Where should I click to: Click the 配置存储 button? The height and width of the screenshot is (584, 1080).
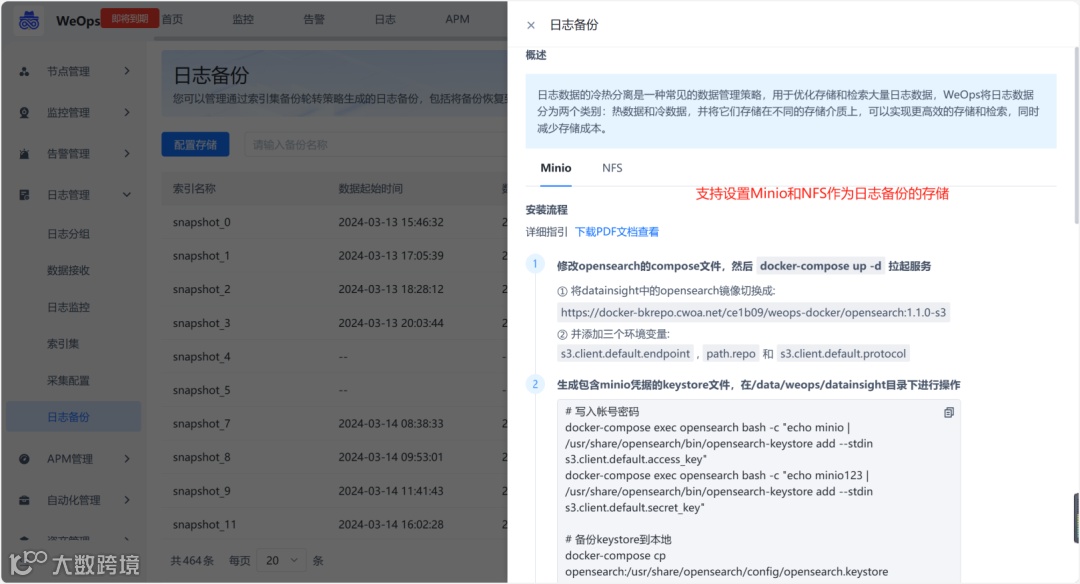[196, 145]
